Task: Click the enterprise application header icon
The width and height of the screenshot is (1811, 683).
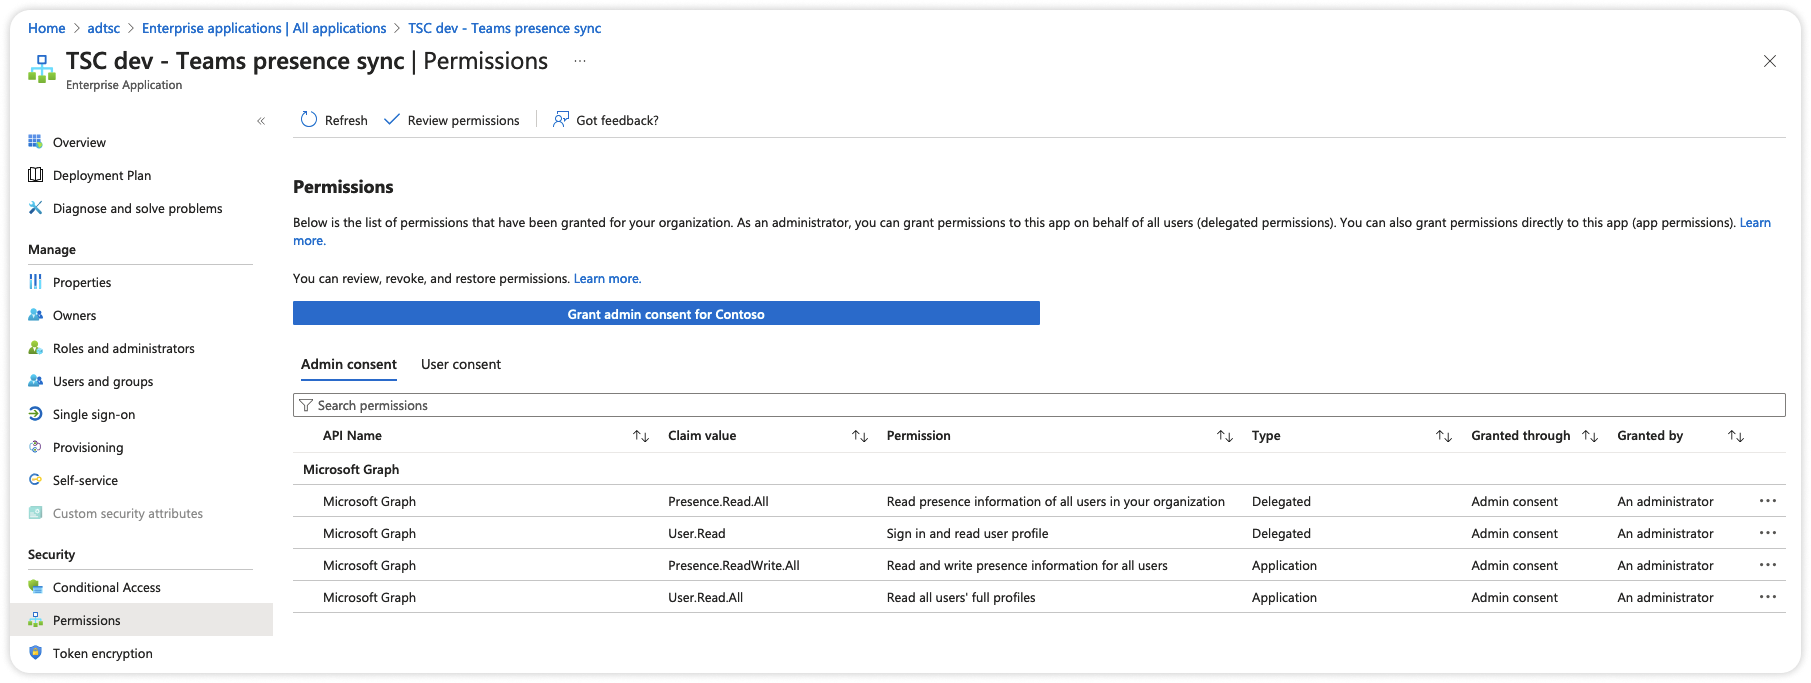Action: click(x=42, y=68)
